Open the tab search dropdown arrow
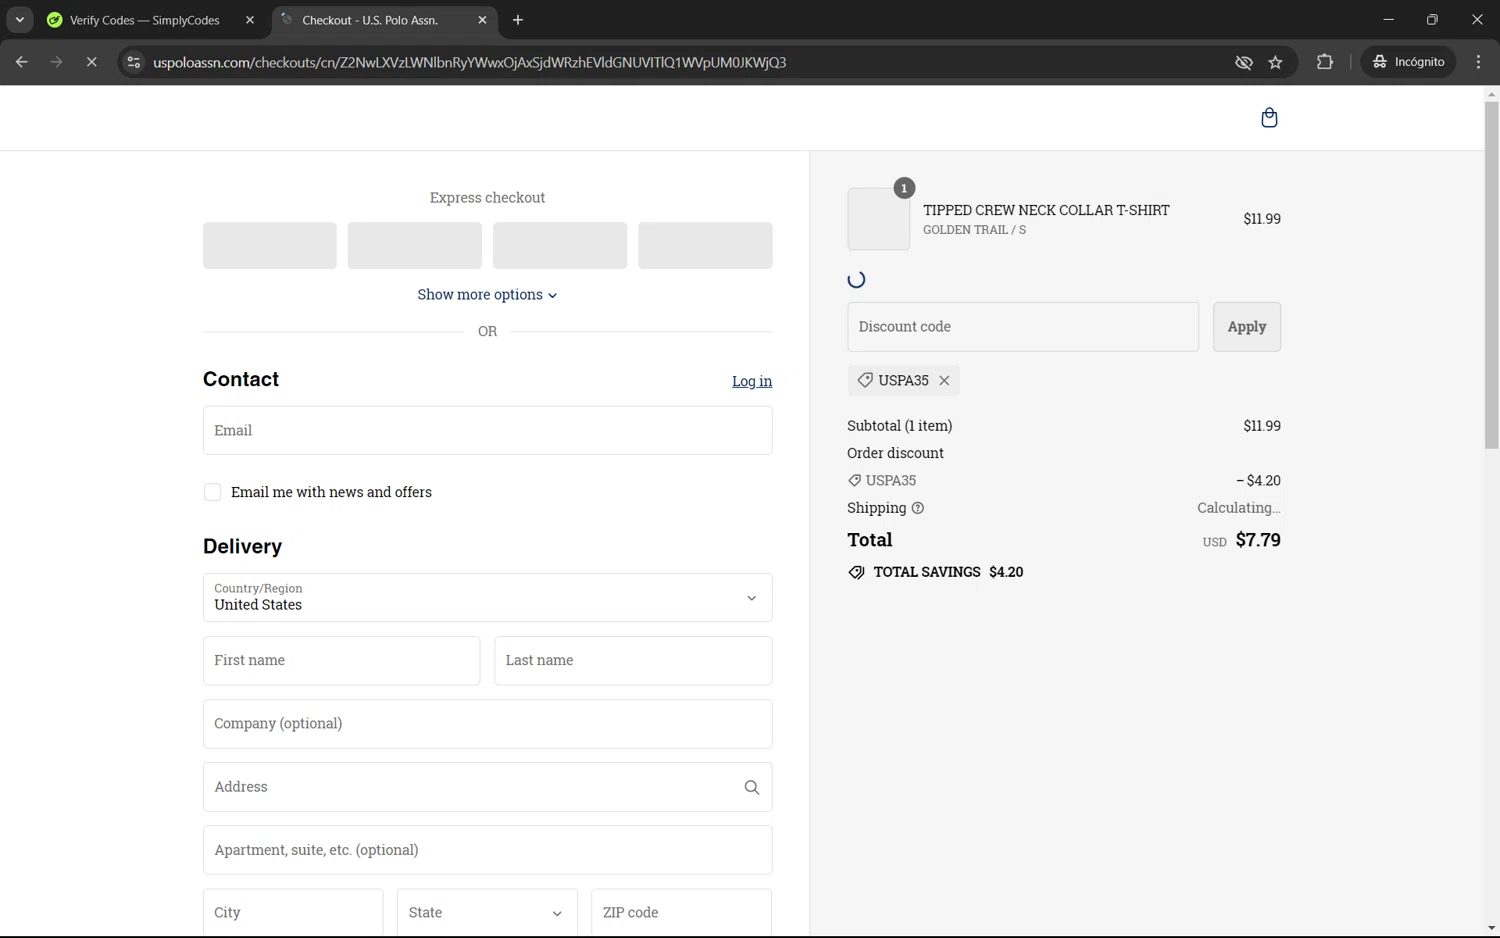Image resolution: width=1500 pixels, height=938 pixels. pos(19,20)
